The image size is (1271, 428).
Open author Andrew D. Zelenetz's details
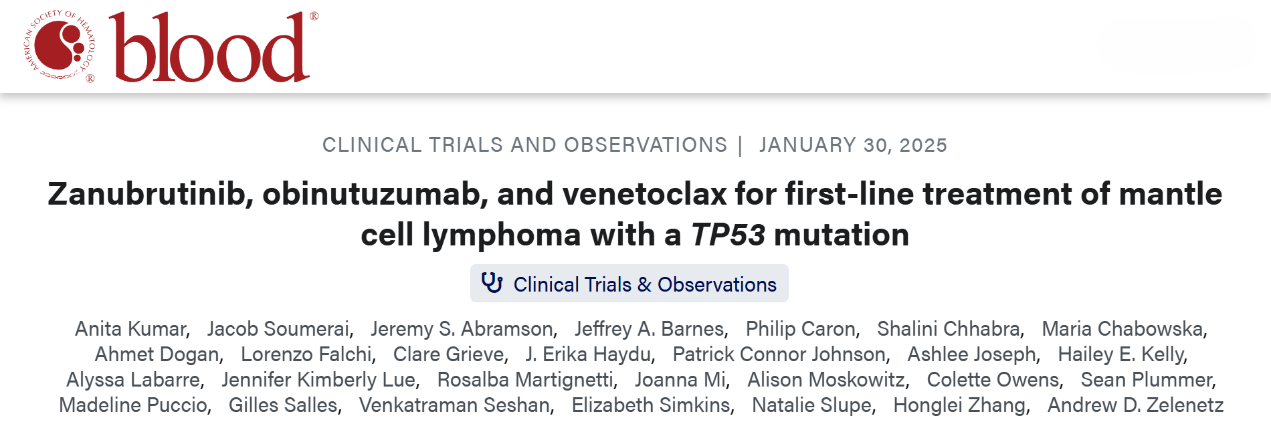(x=1135, y=406)
